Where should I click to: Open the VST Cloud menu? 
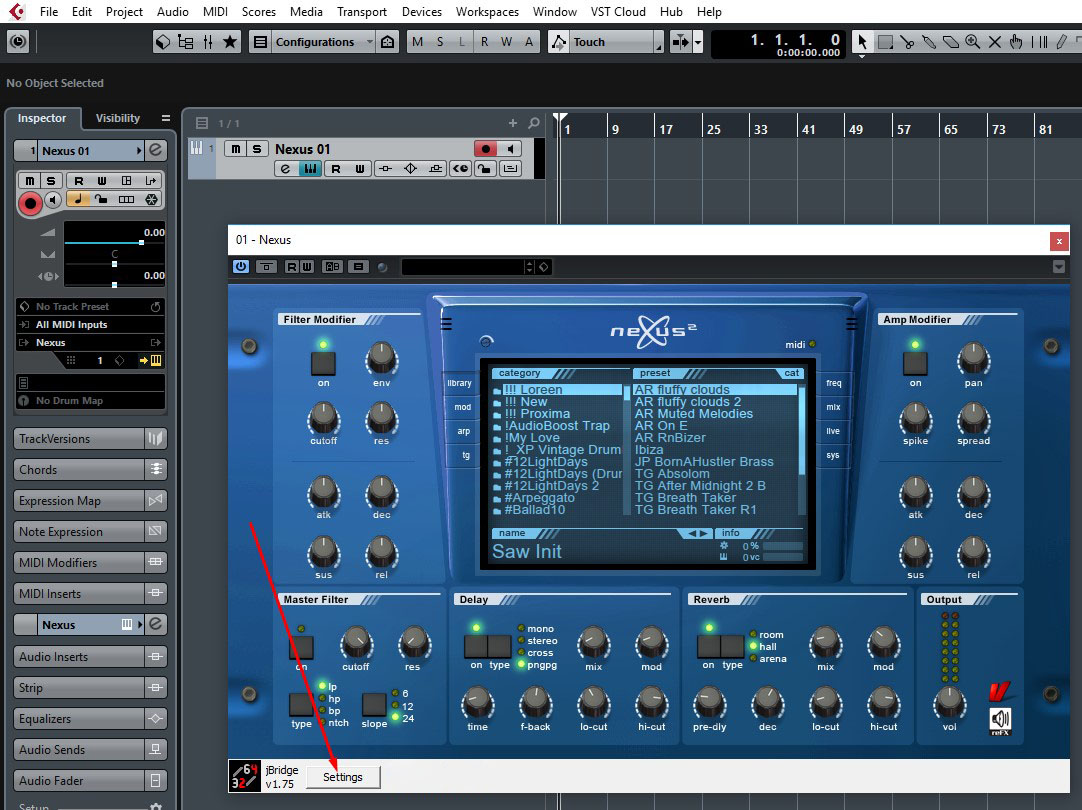tap(618, 11)
